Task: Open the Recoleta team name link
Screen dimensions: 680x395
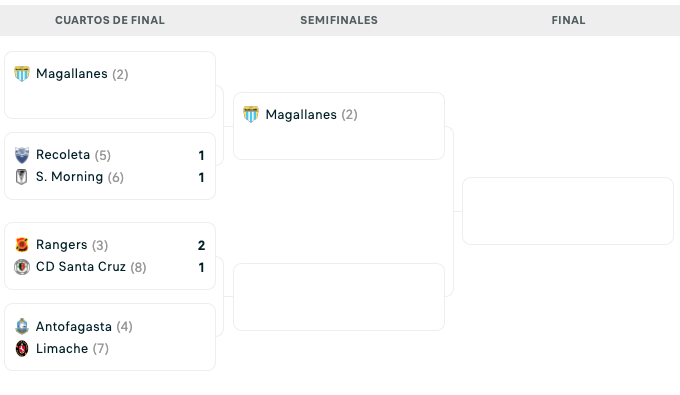Action: pyautogui.click(x=63, y=155)
